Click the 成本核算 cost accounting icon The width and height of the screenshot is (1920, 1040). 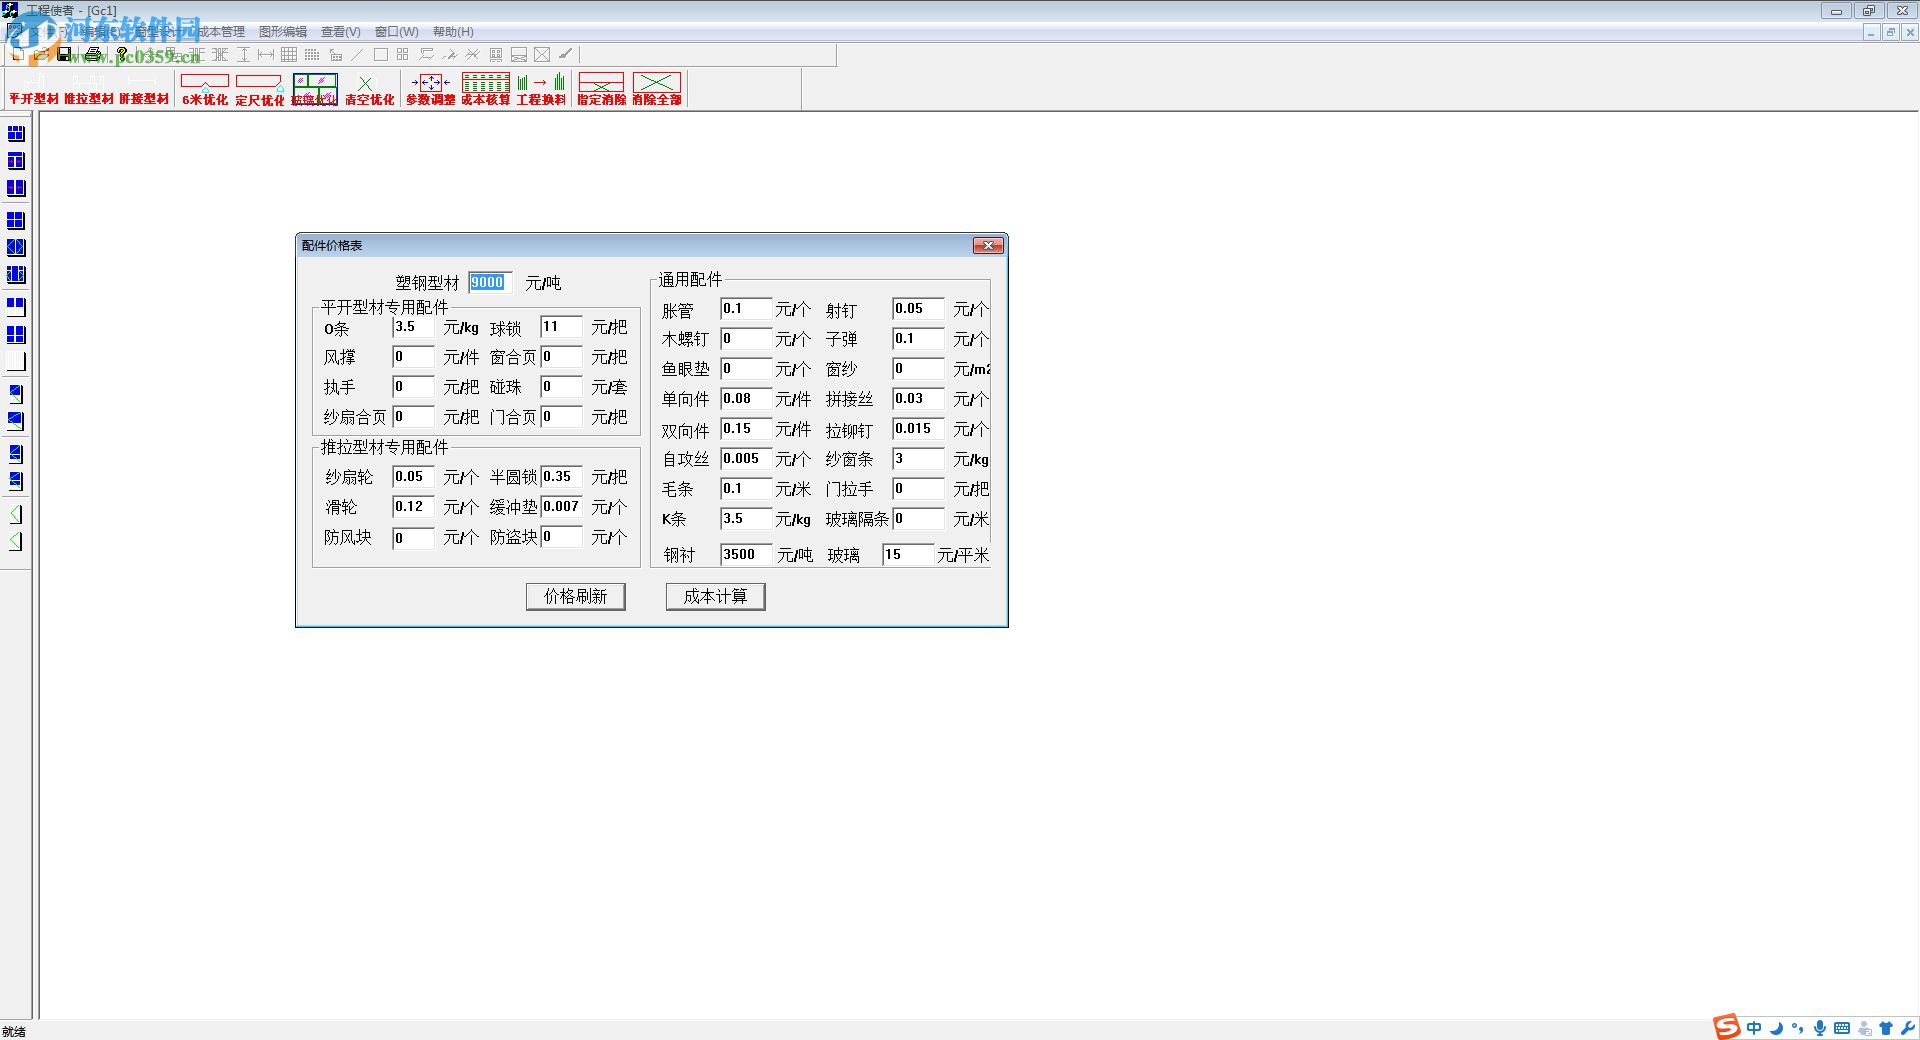click(x=485, y=89)
